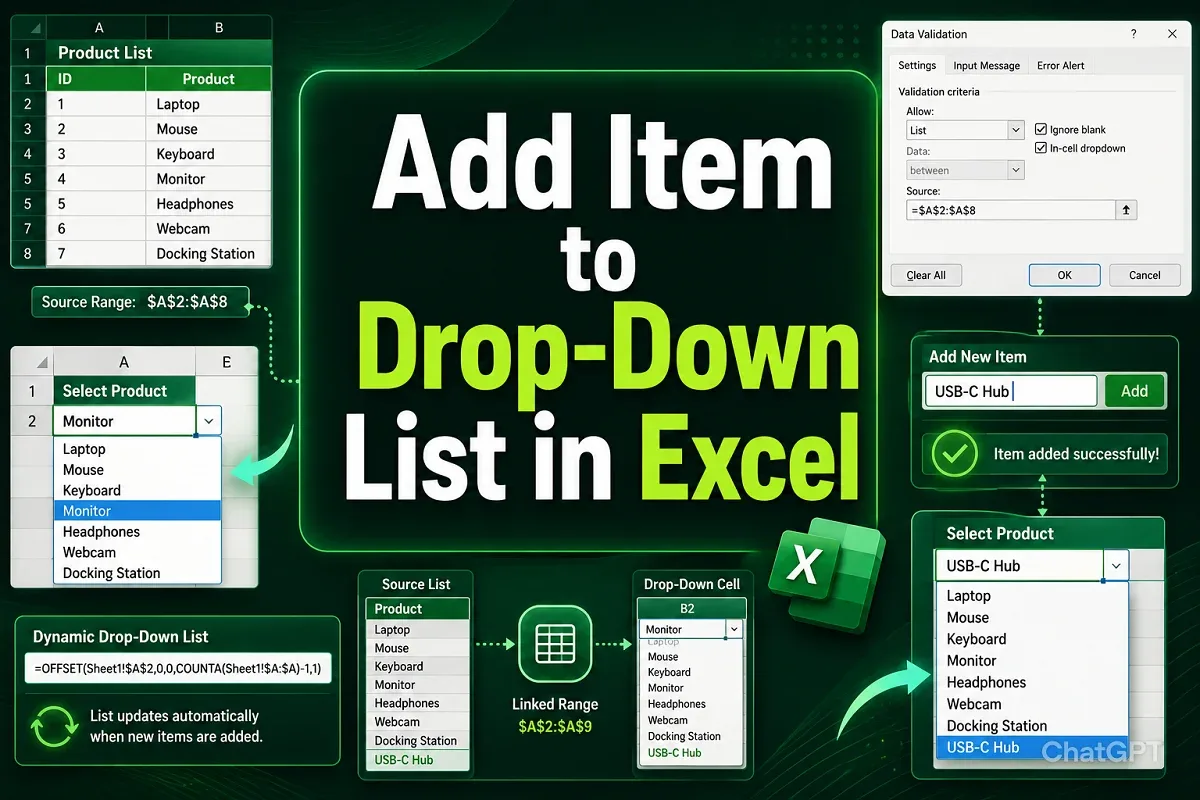Select column A header in Product List sheet
The width and height of the screenshot is (1200, 800).
click(x=98, y=28)
